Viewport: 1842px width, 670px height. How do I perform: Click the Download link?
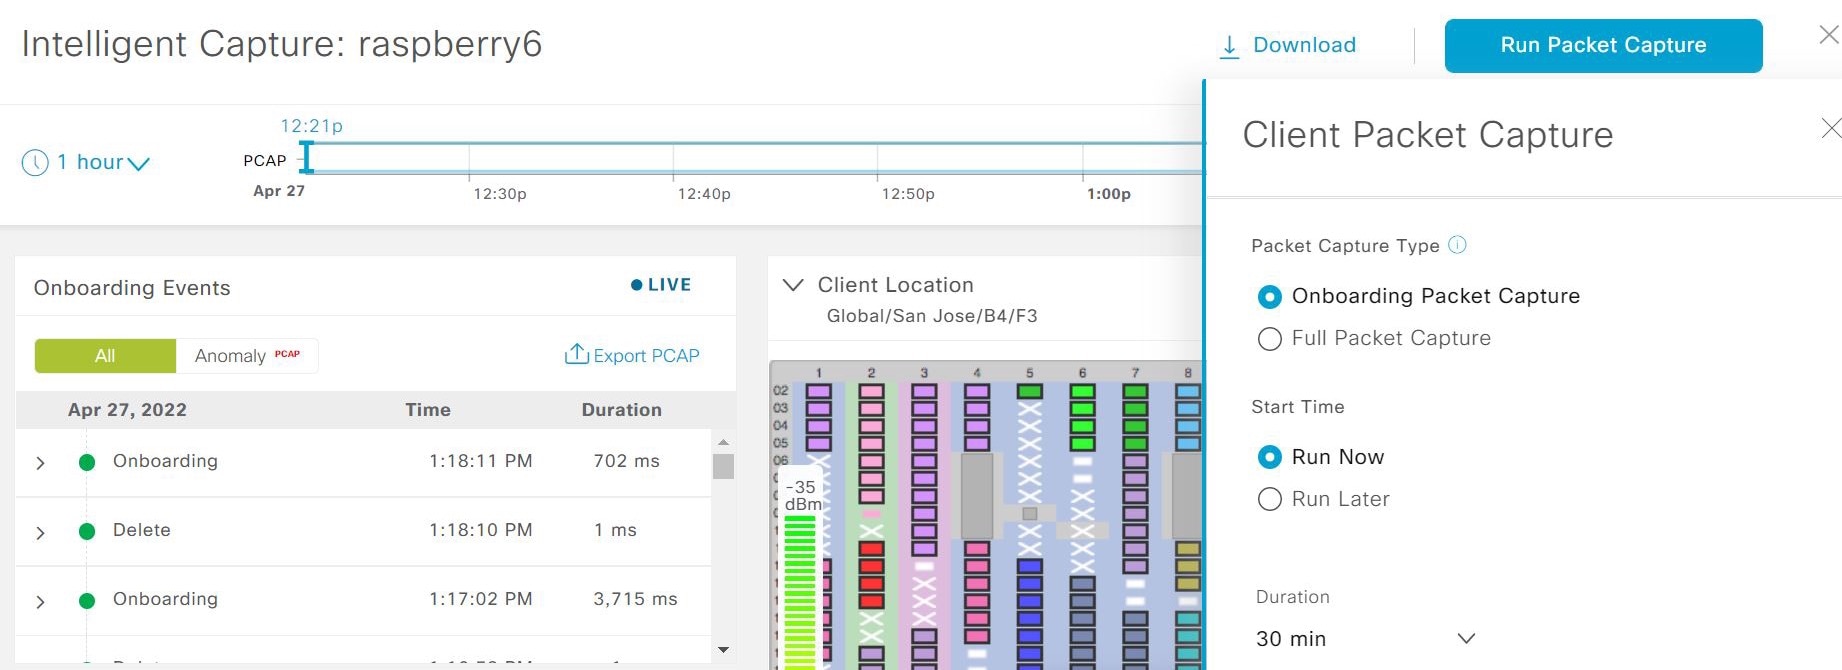point(1304,45)
